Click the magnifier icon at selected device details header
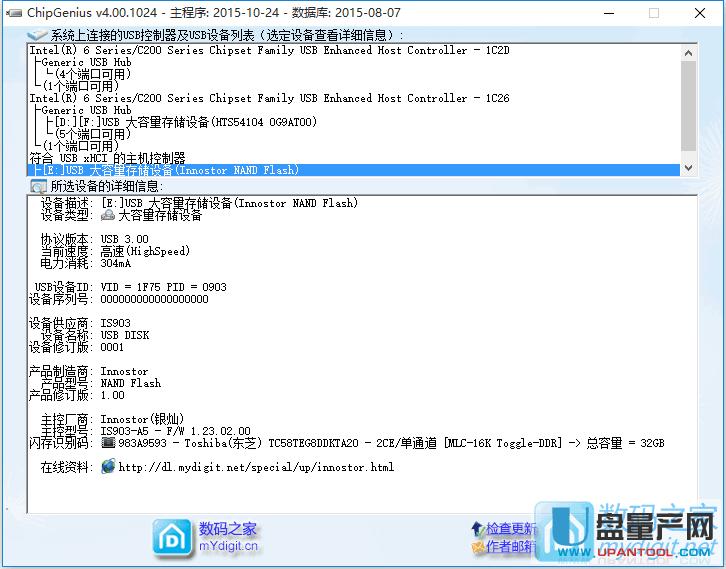The height and width of the screenshot is (569, 726). pyautogui.click(x=38, y=186)
